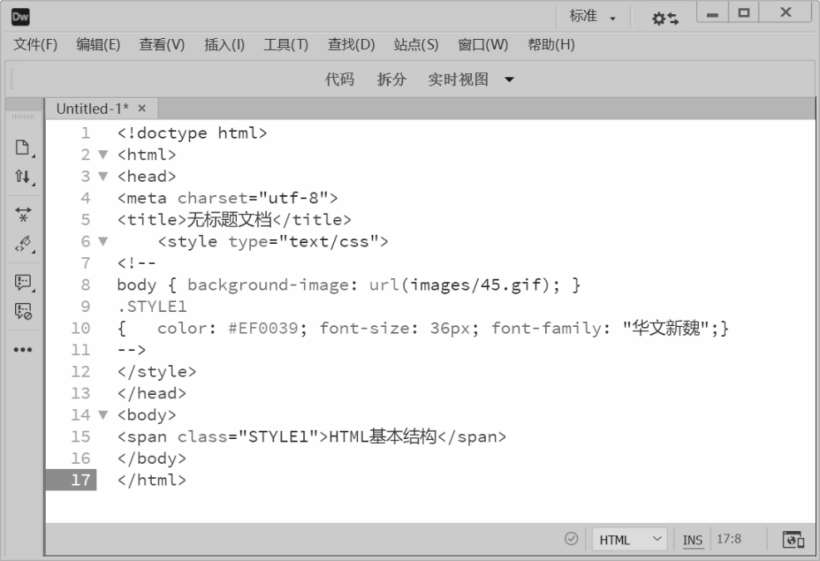The height and width of the screenshot is (561, 820).
Task: Collapse the style block on line 6
Action: (x=102, y=241)
